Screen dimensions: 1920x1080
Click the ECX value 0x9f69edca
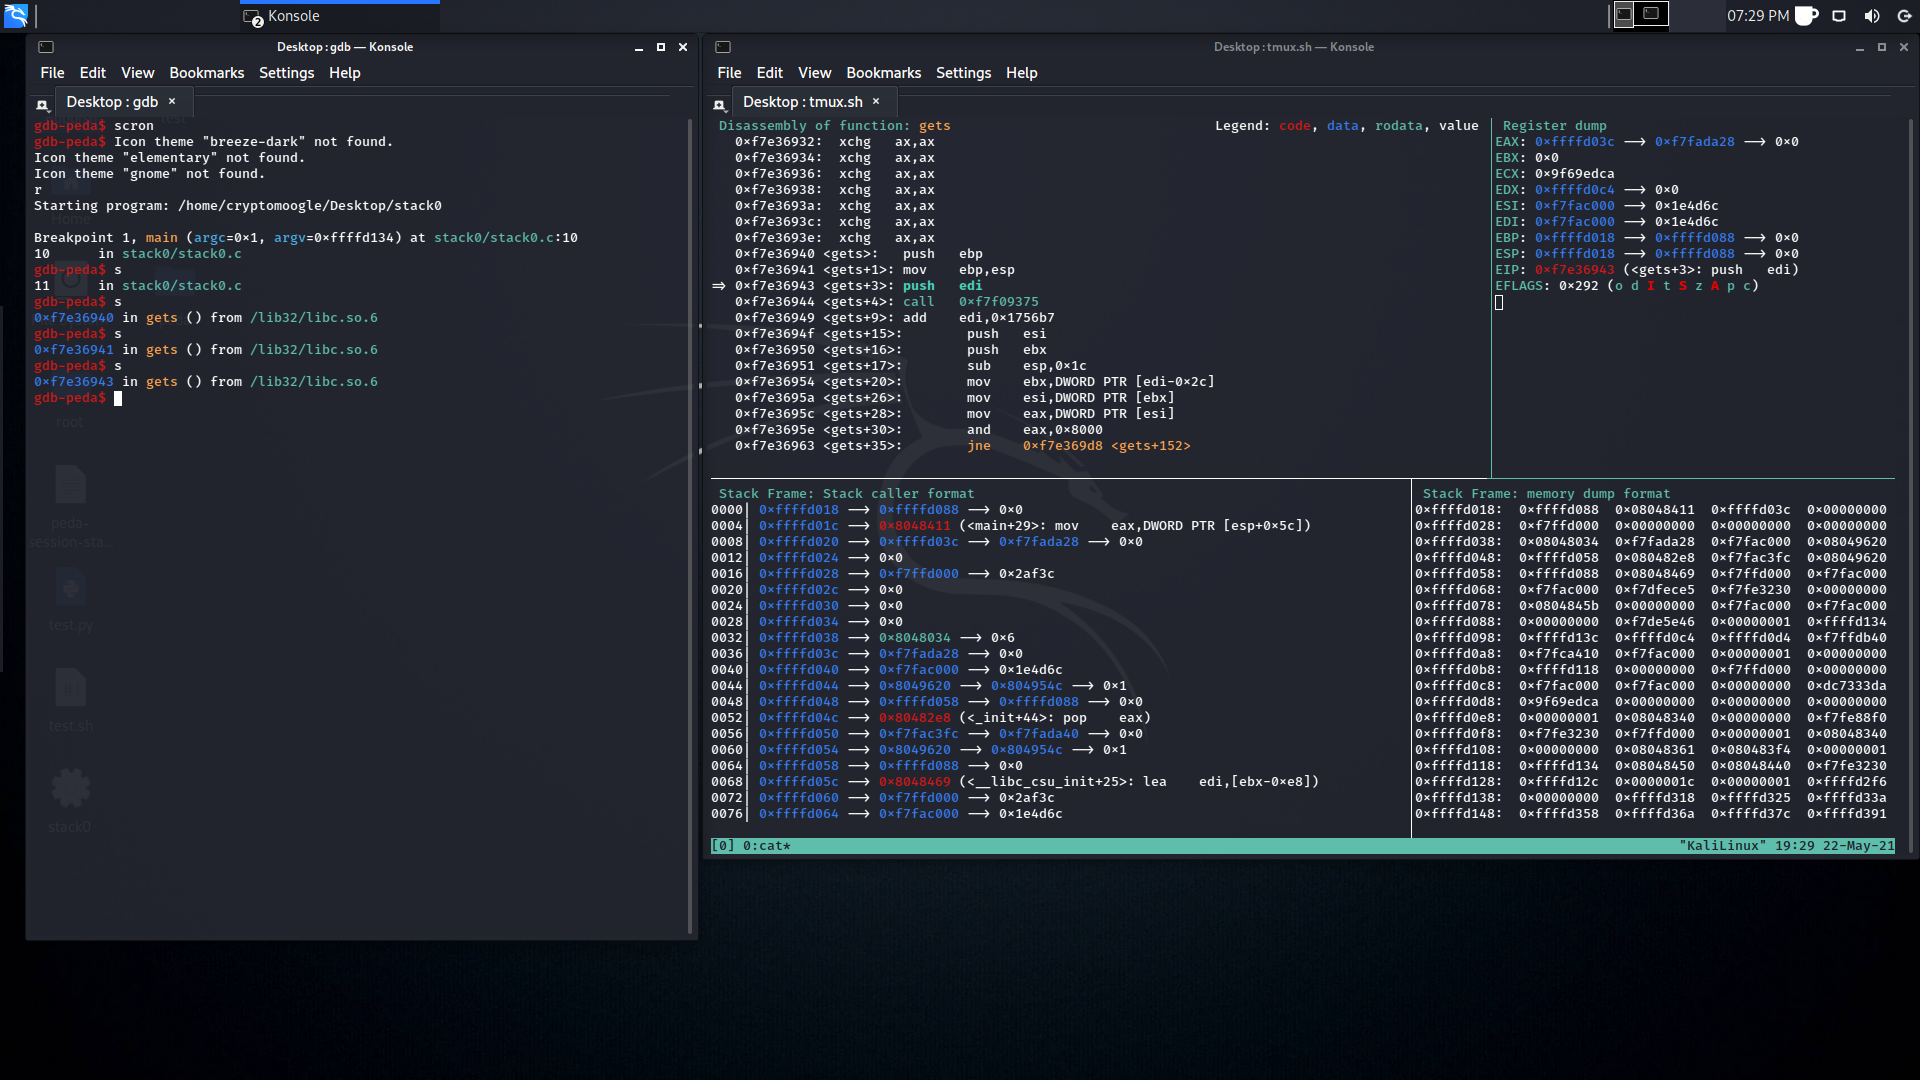(x=1574, y=174)
